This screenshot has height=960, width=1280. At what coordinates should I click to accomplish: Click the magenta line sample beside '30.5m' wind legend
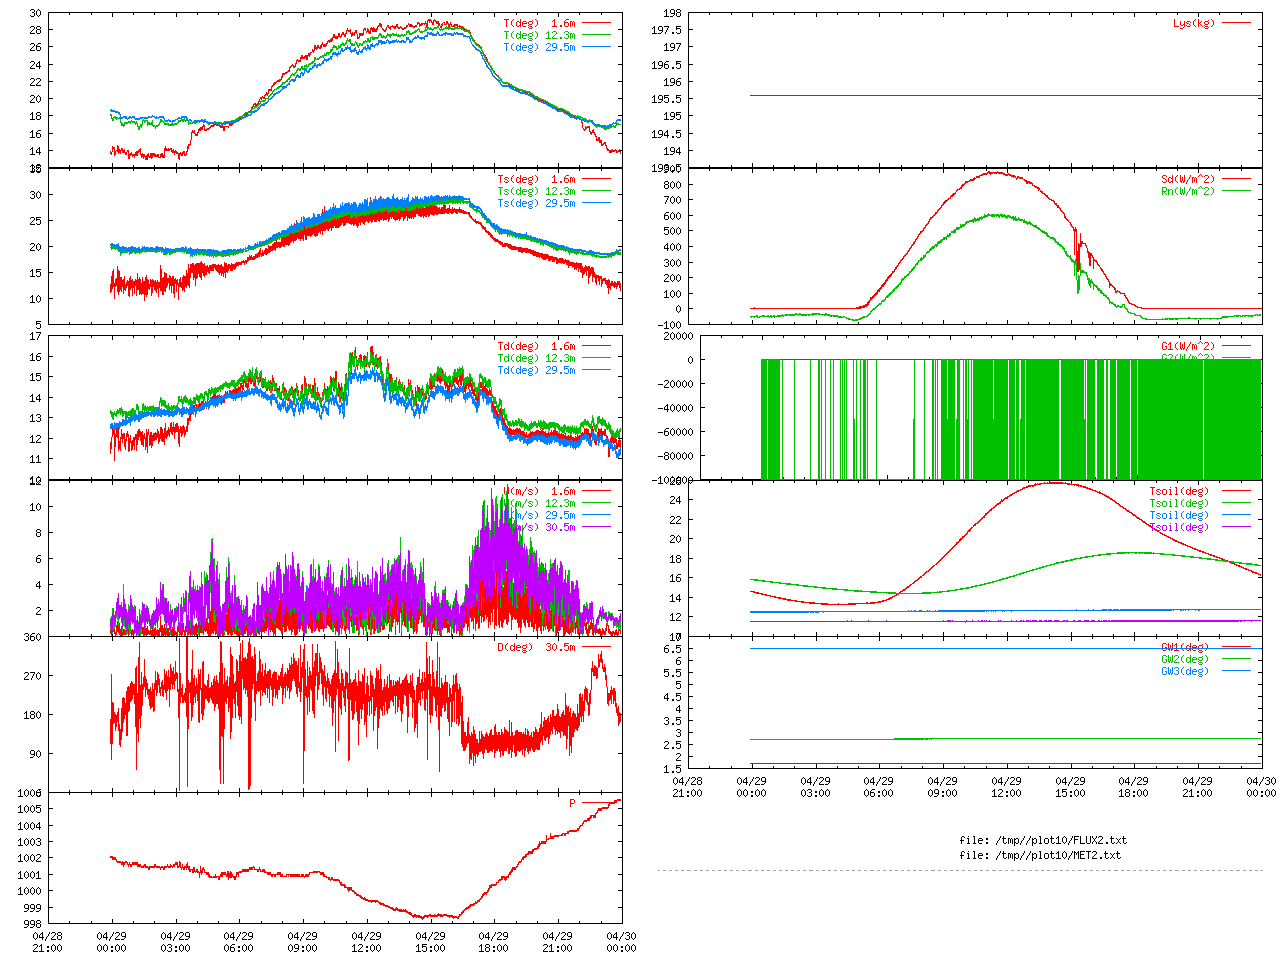point(597,528)
